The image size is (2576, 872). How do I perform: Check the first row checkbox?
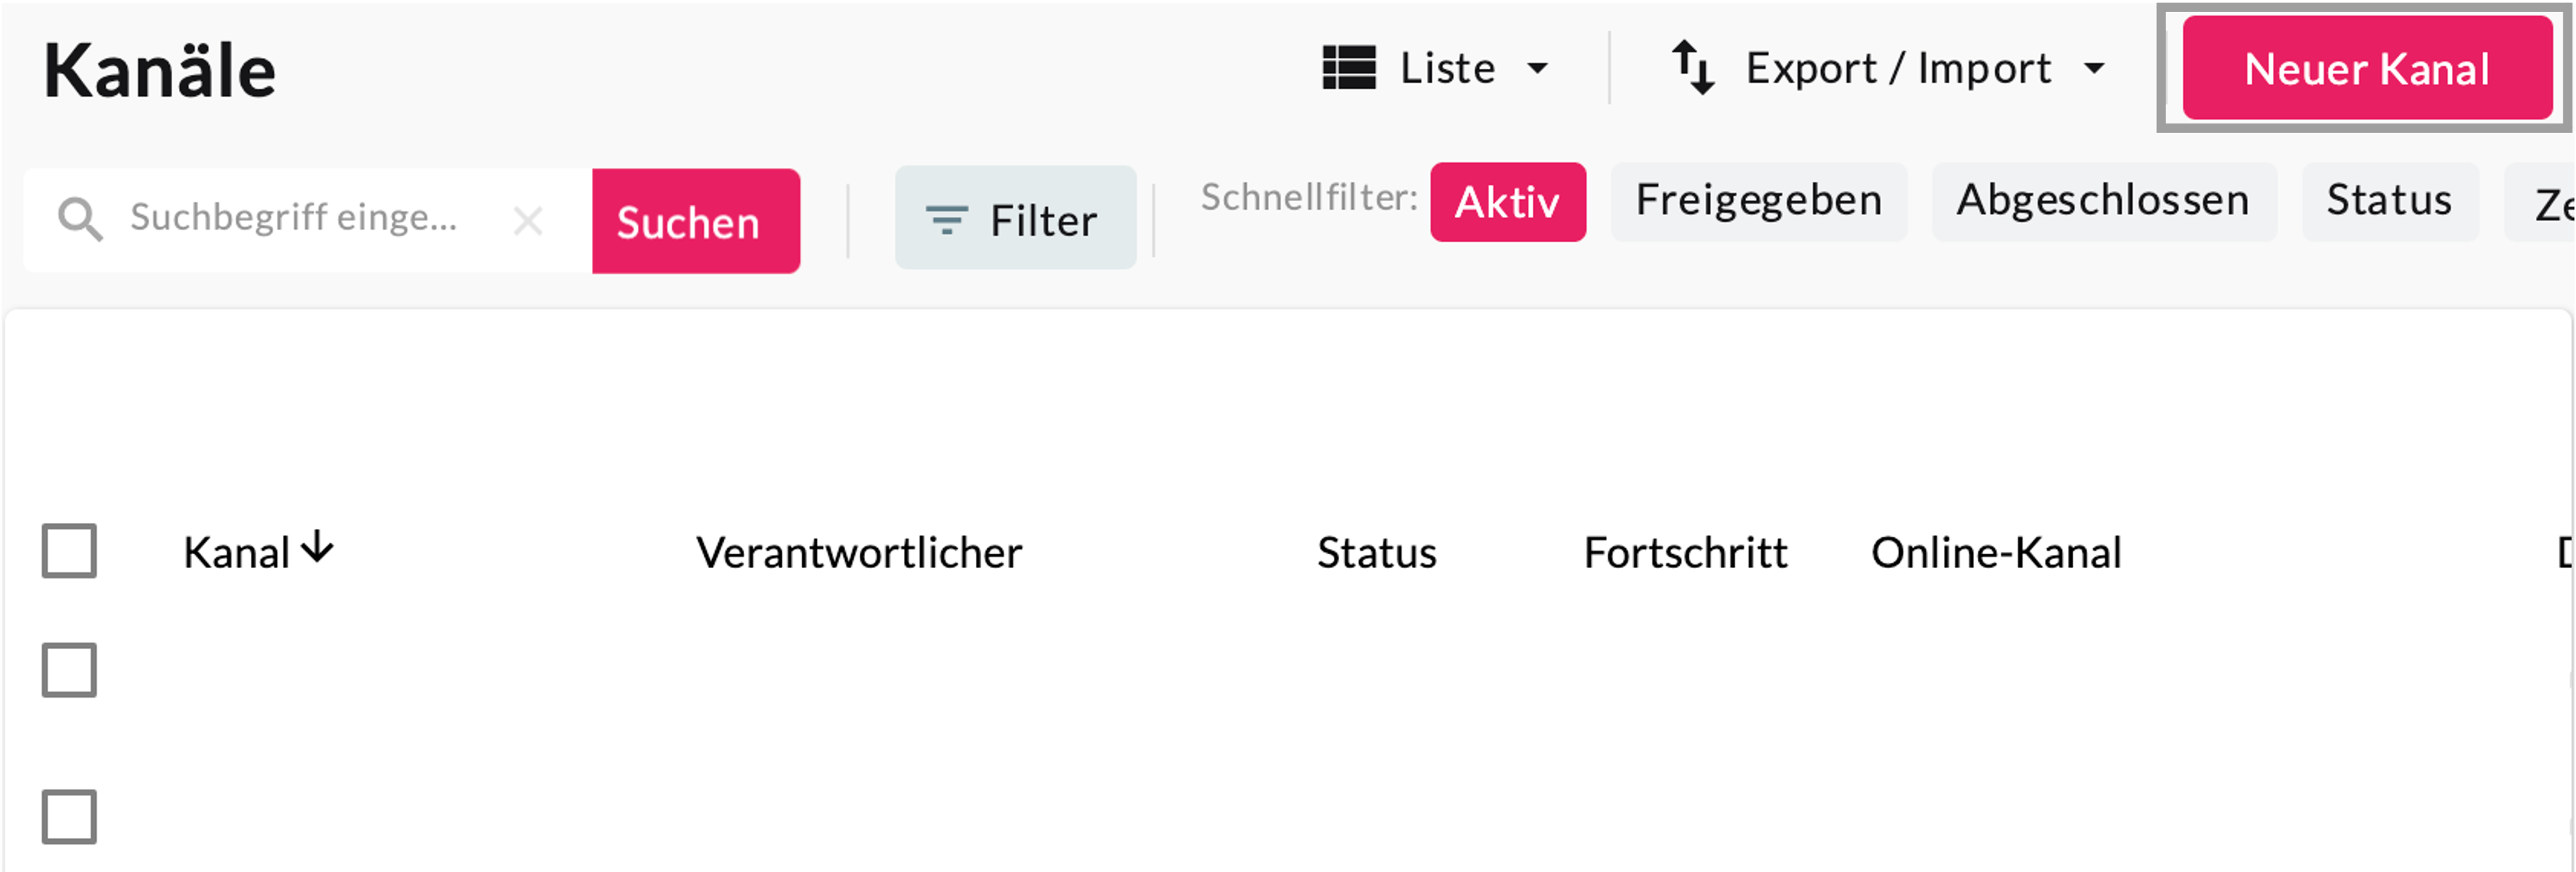click(69, 670)
